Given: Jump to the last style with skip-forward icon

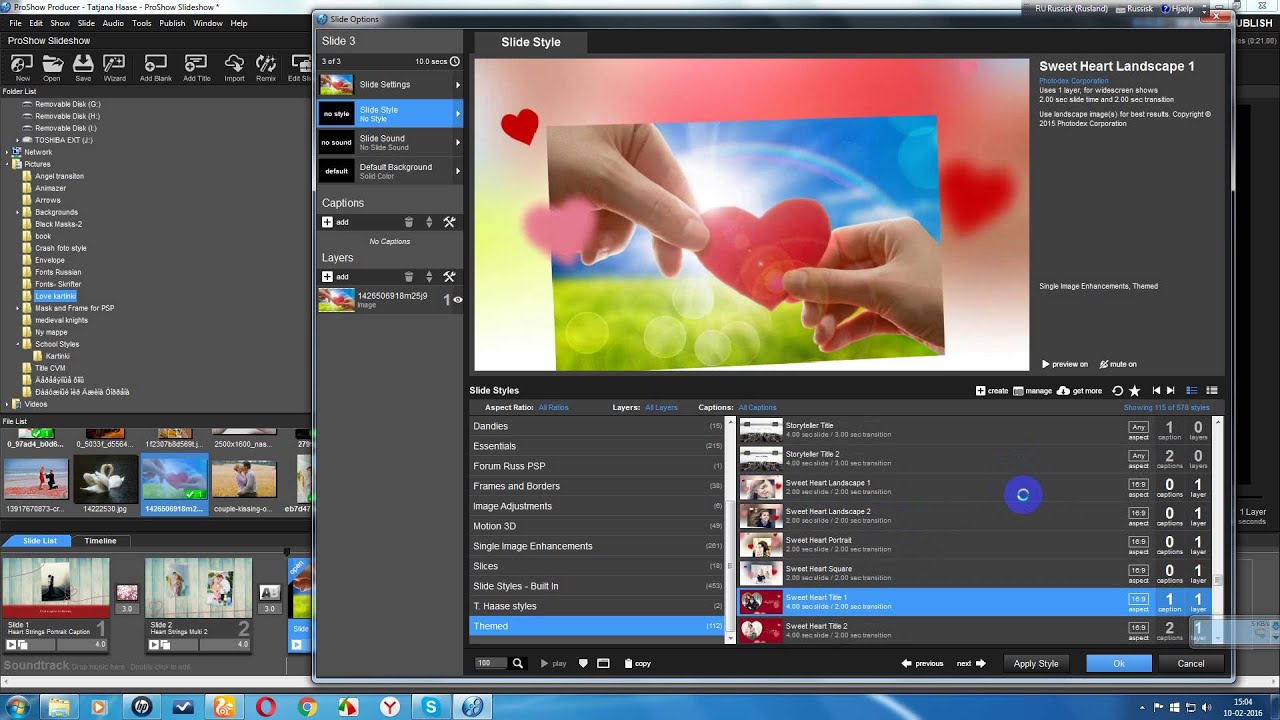Looking at the screenshot, I should (x=1171, y=391).
